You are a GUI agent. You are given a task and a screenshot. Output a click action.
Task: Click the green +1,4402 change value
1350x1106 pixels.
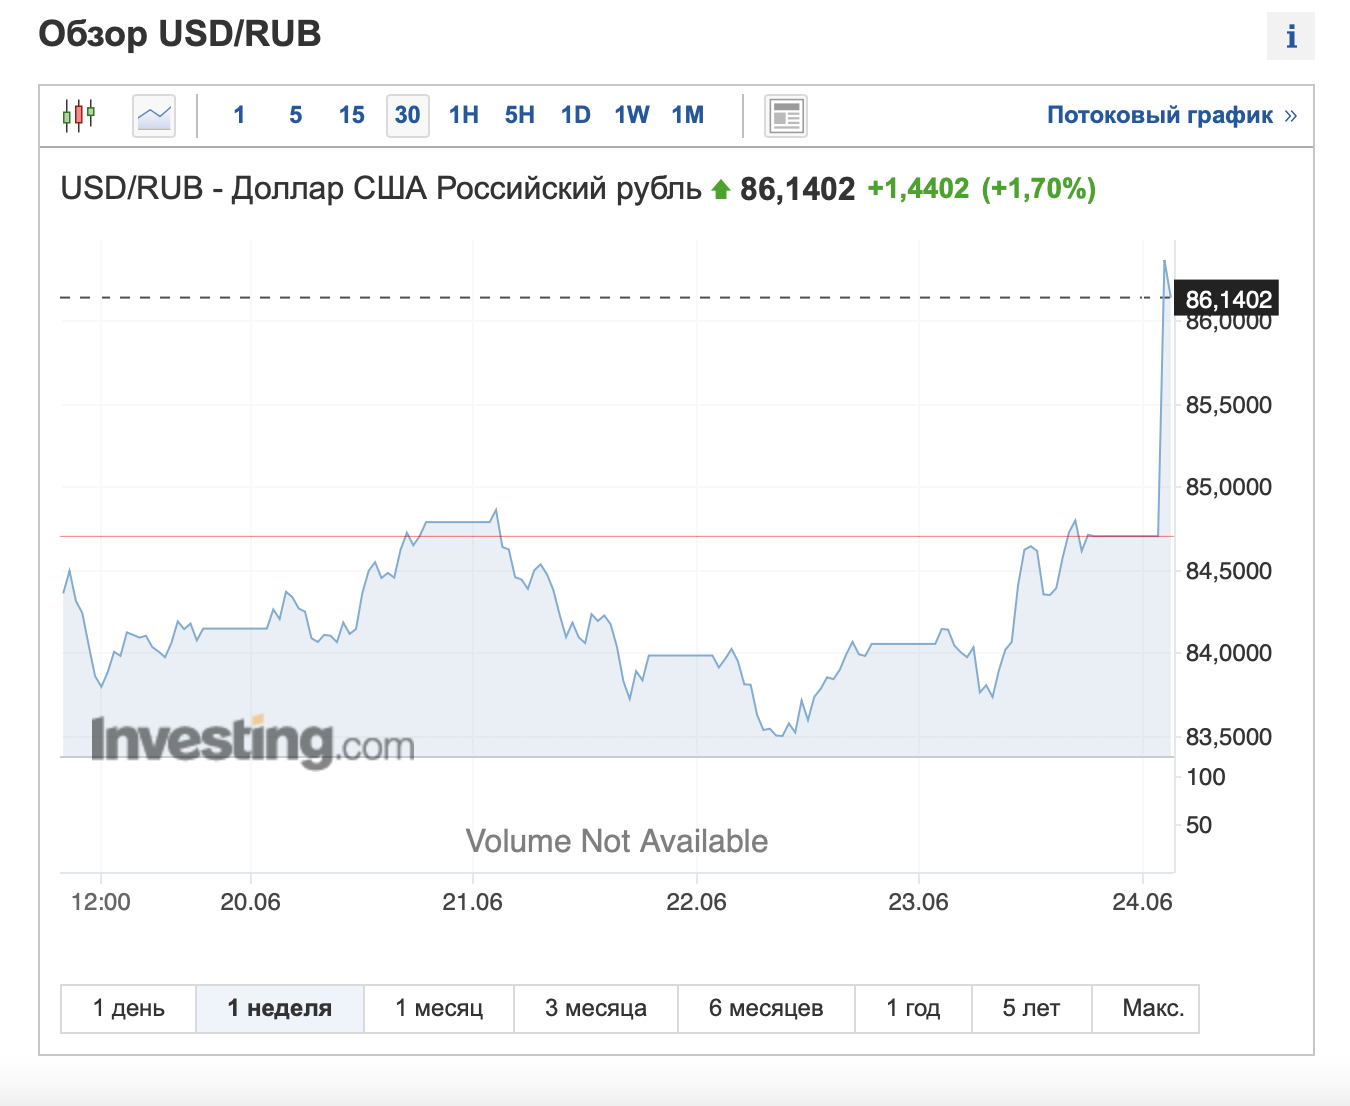point(918,189)
